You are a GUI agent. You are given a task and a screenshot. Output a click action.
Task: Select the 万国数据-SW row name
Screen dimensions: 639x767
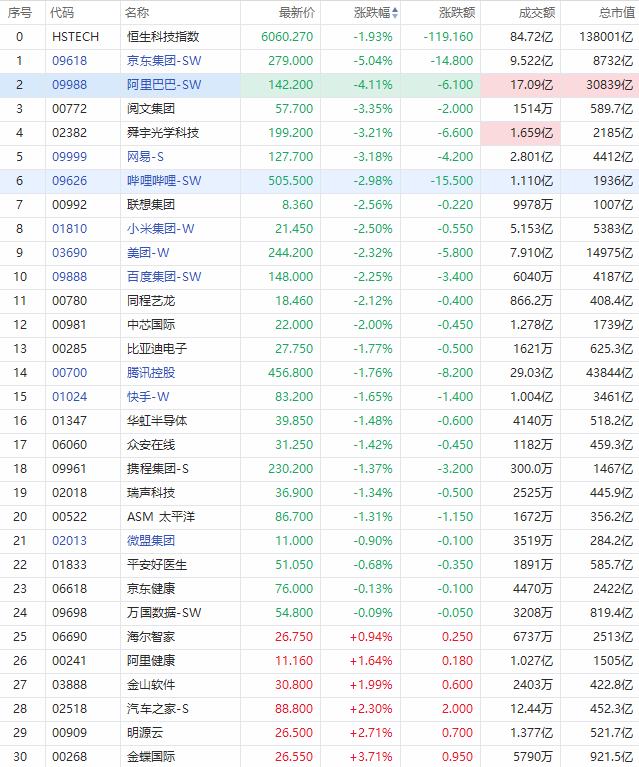(164, 612)
